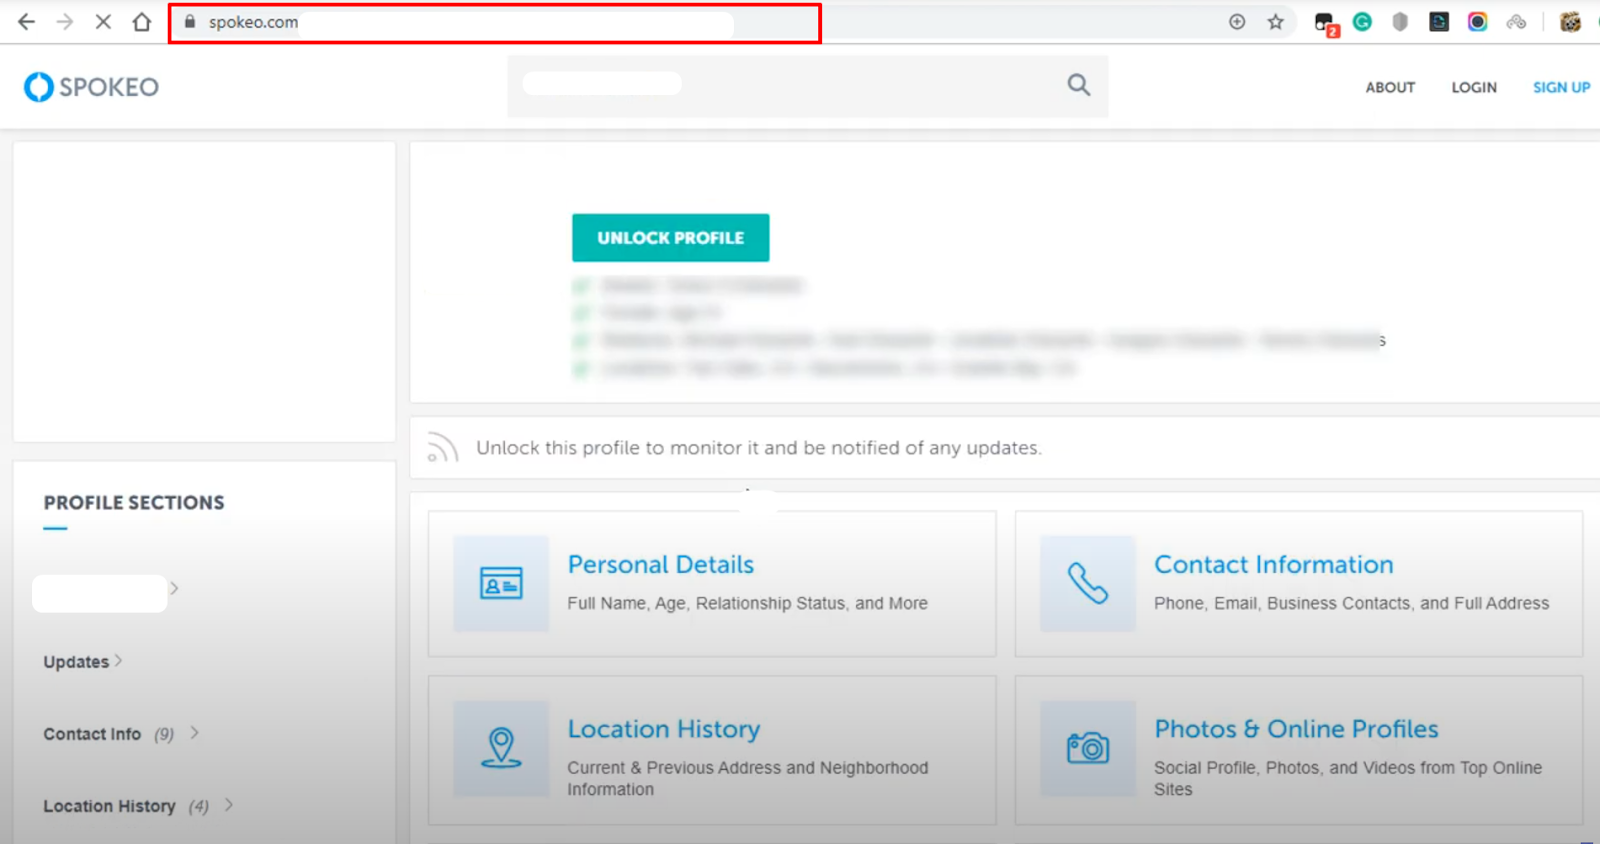Click the UNLOCK PROFILE button
This screenshot has height=844, width=1600.
point(670,238)
